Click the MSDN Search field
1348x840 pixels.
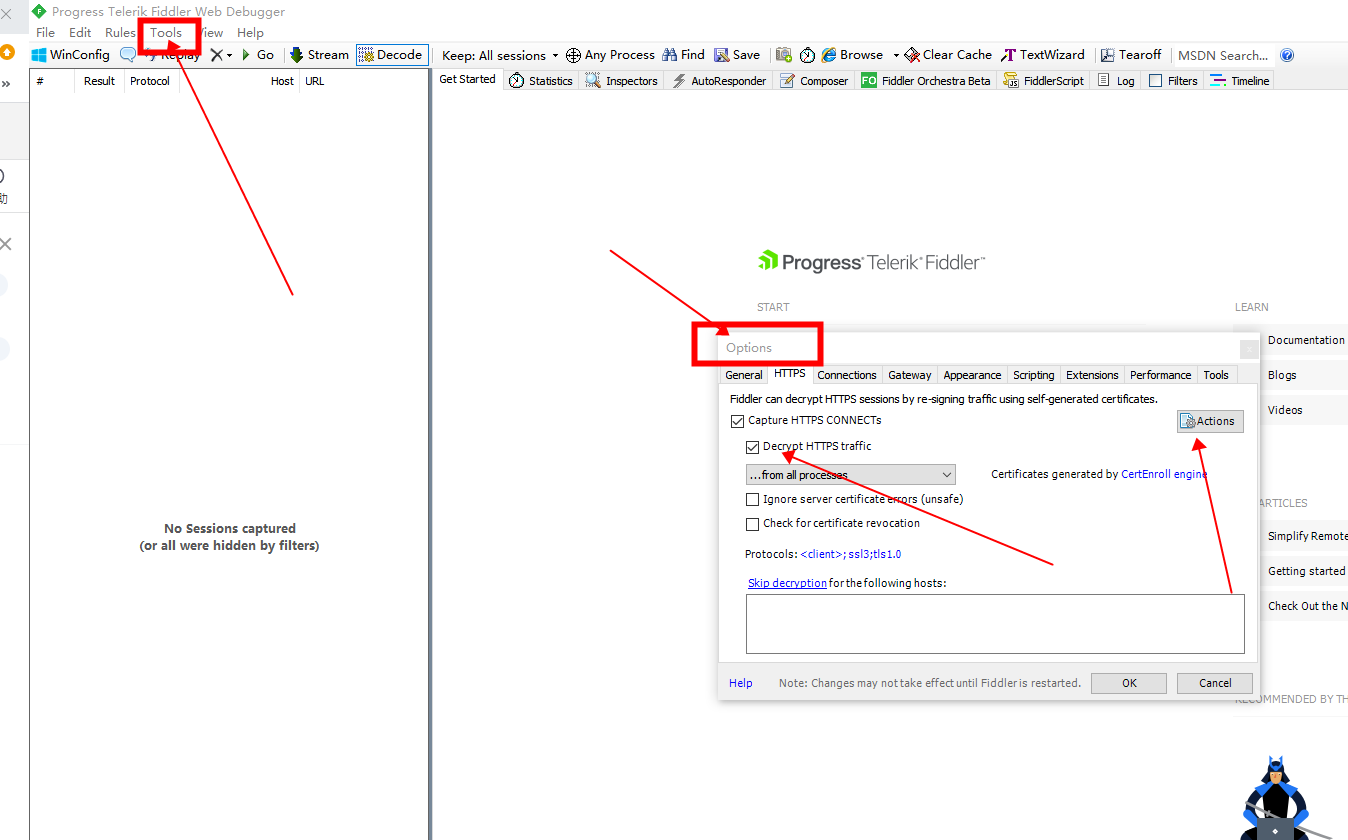[1223, 55]
